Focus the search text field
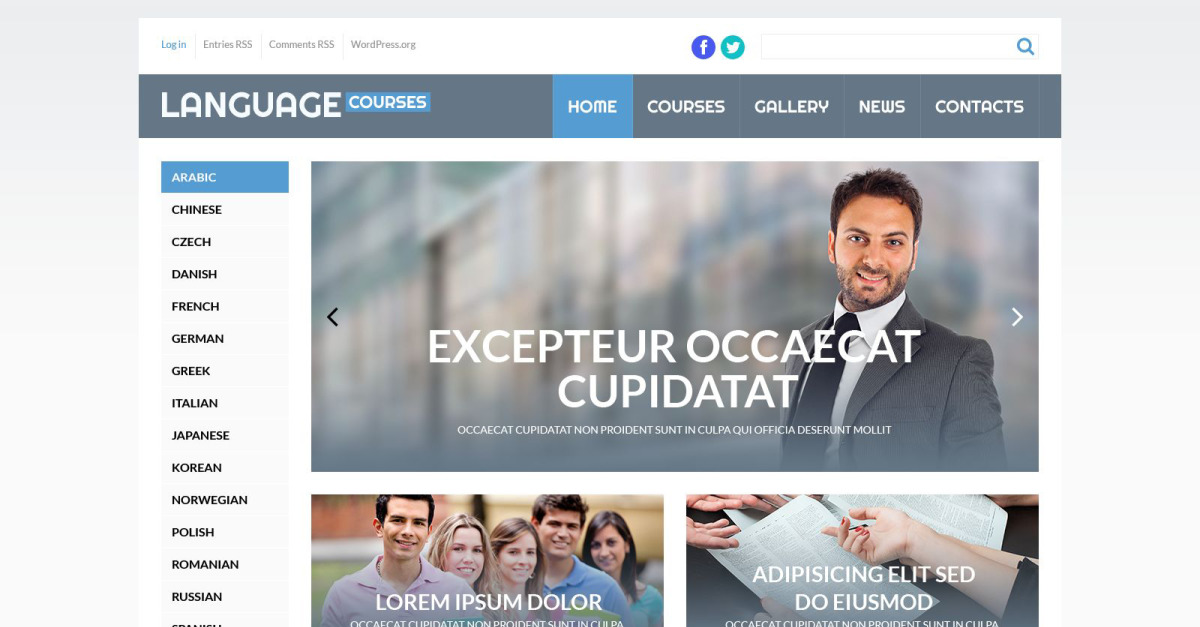This screenshot has width=1200, height=627. pos(887,46)
